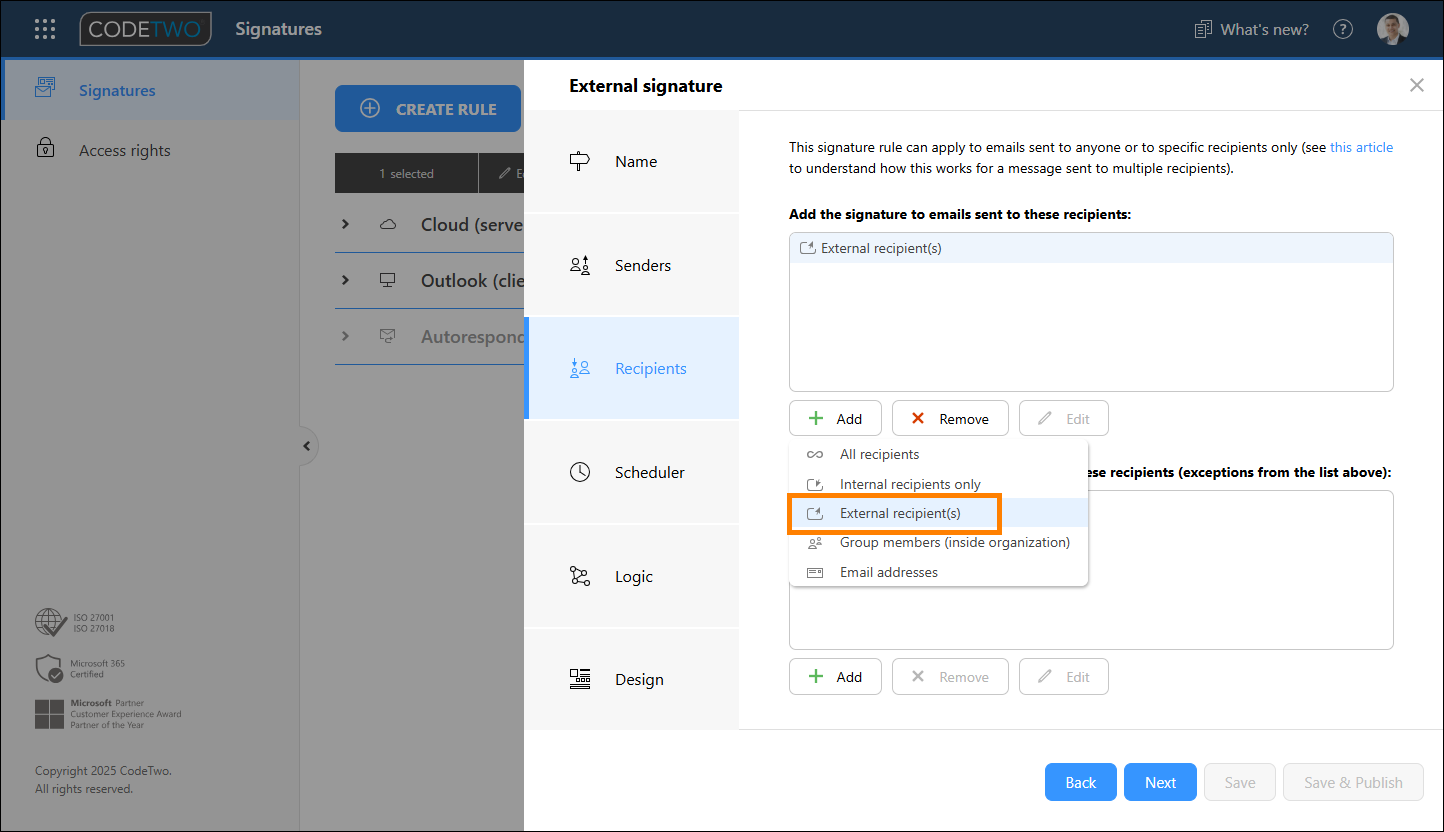Click Remove under the recipients list
This screenshot has height=832, width=1444.
[x=950, y=418]
